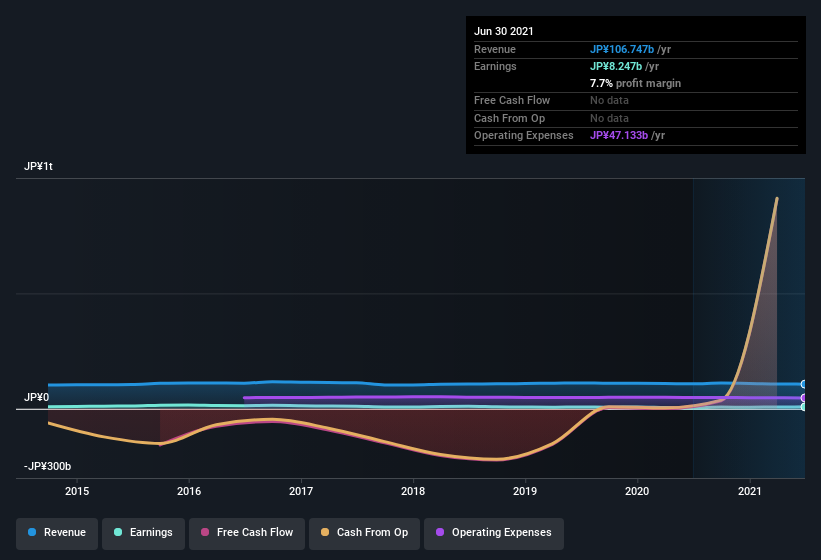Click the orange Cash From Op legend dot
Image resolution: width=821 pixels, height=560 pixels.
point(325,532)
